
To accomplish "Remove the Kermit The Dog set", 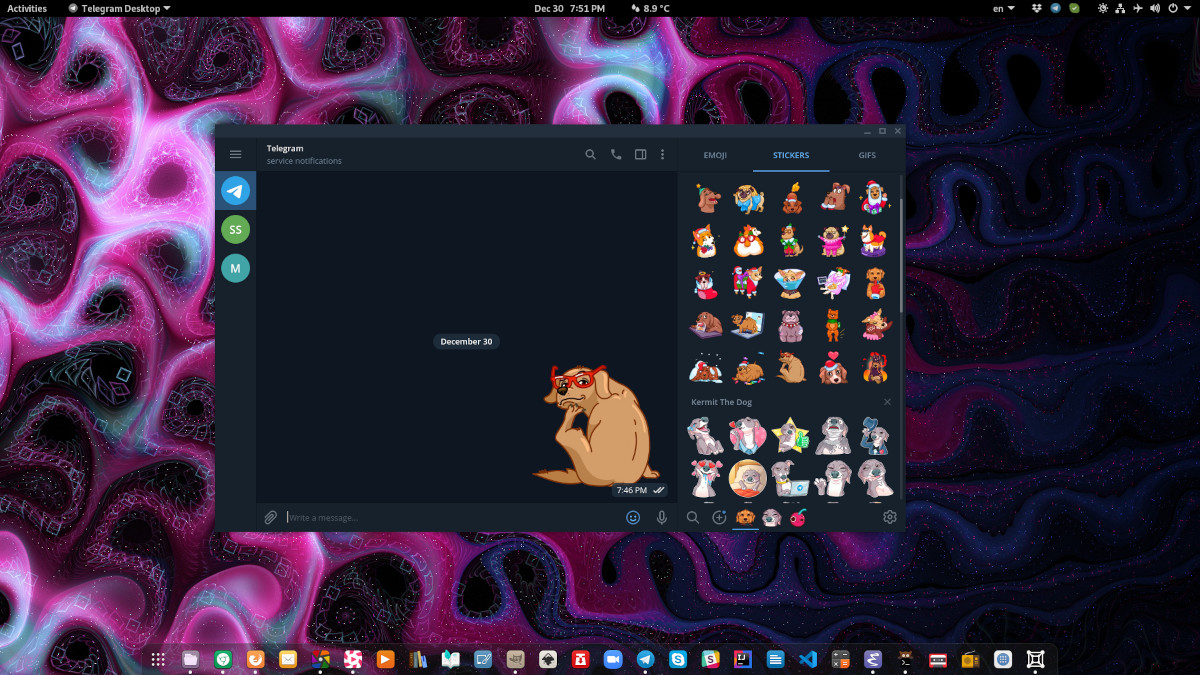I will [887, 402].
